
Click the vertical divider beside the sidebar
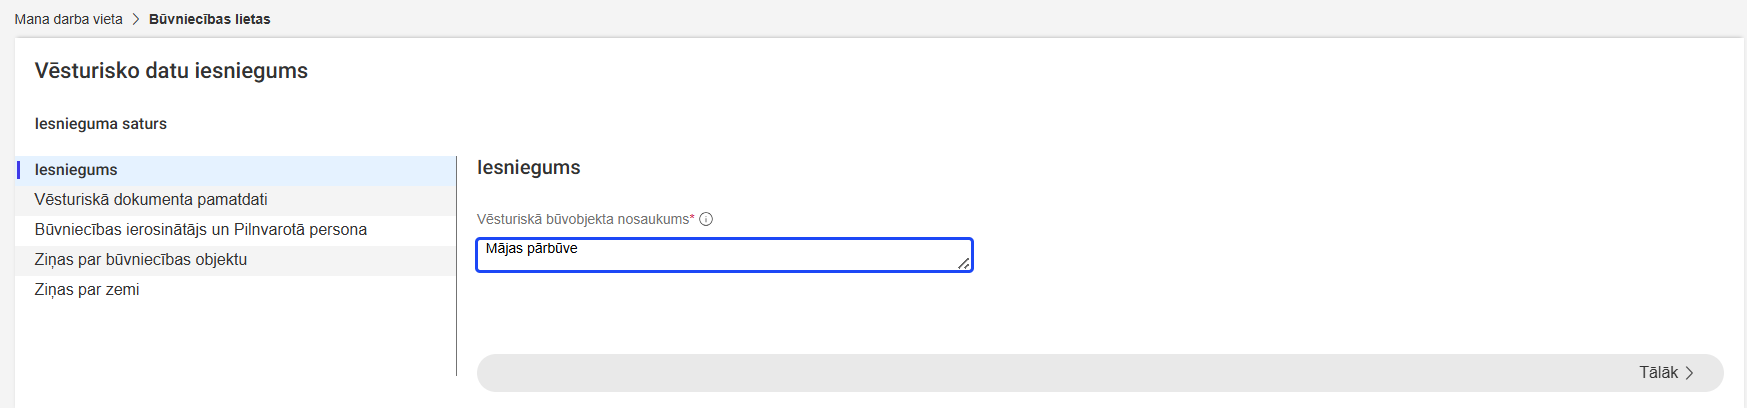point(456,266)
